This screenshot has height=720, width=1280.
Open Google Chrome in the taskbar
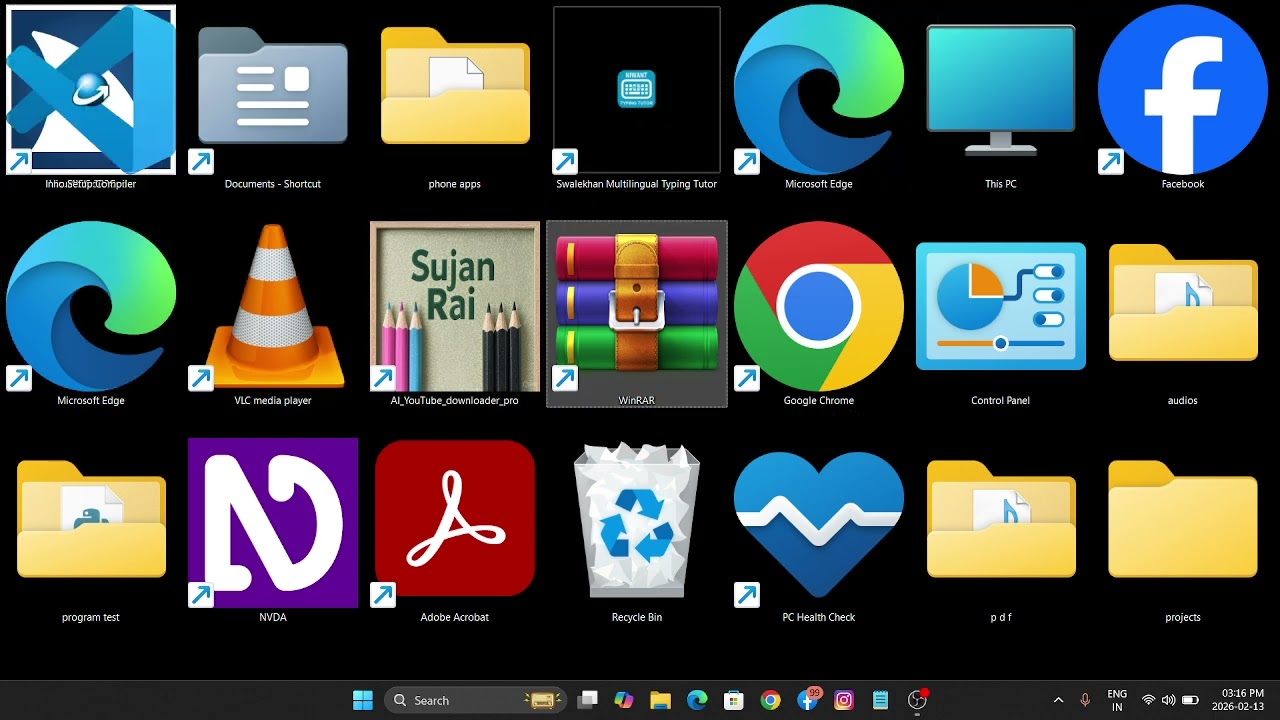pos(770,700)
